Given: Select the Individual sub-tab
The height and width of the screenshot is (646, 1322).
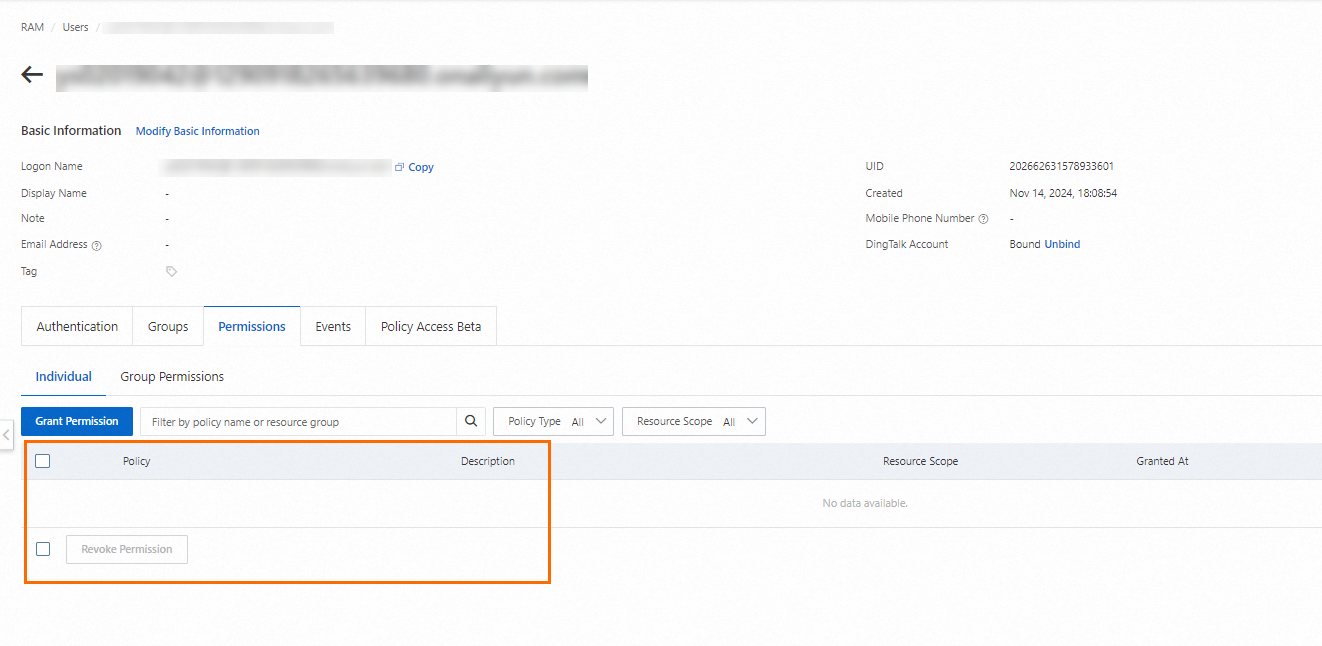Looking at the screenshot, I should [x=63, y=377].
